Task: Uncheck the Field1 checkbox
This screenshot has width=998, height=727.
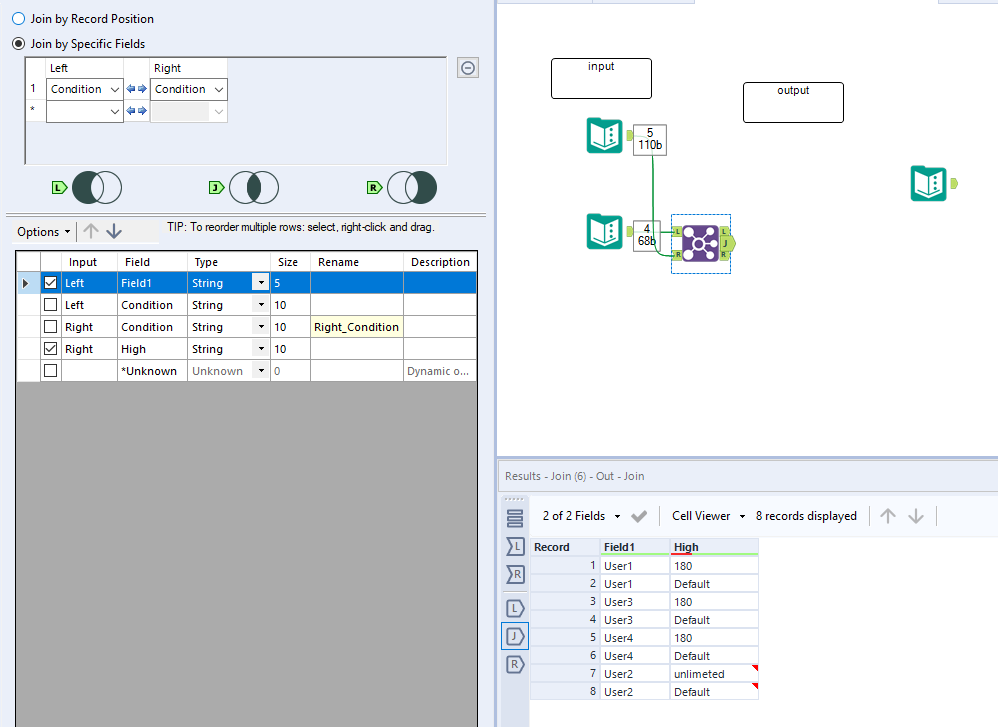Action: click(x=49, y=281)
